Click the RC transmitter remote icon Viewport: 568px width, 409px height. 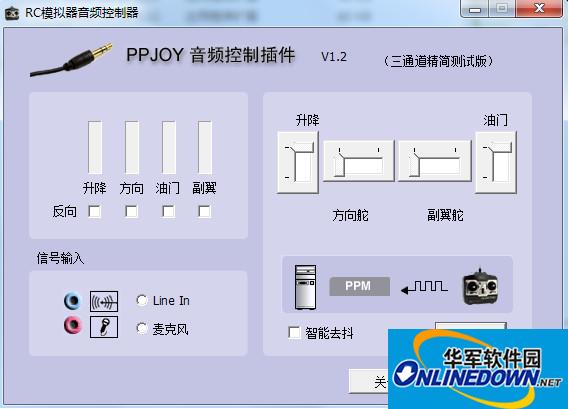[481, 286]
